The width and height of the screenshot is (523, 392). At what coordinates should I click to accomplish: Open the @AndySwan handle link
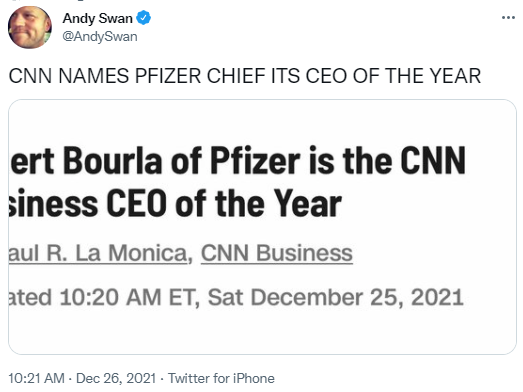[100, 36]
